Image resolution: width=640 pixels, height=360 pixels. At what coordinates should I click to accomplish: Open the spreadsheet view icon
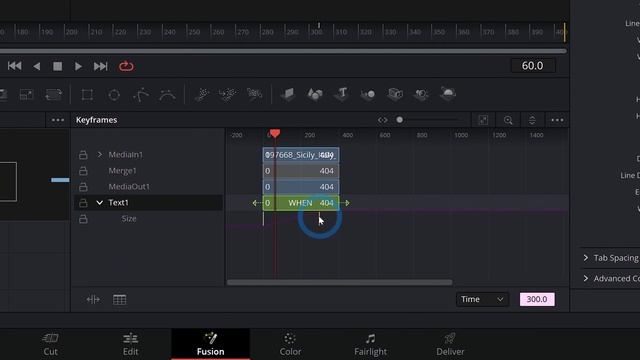[x=120, y=300]
